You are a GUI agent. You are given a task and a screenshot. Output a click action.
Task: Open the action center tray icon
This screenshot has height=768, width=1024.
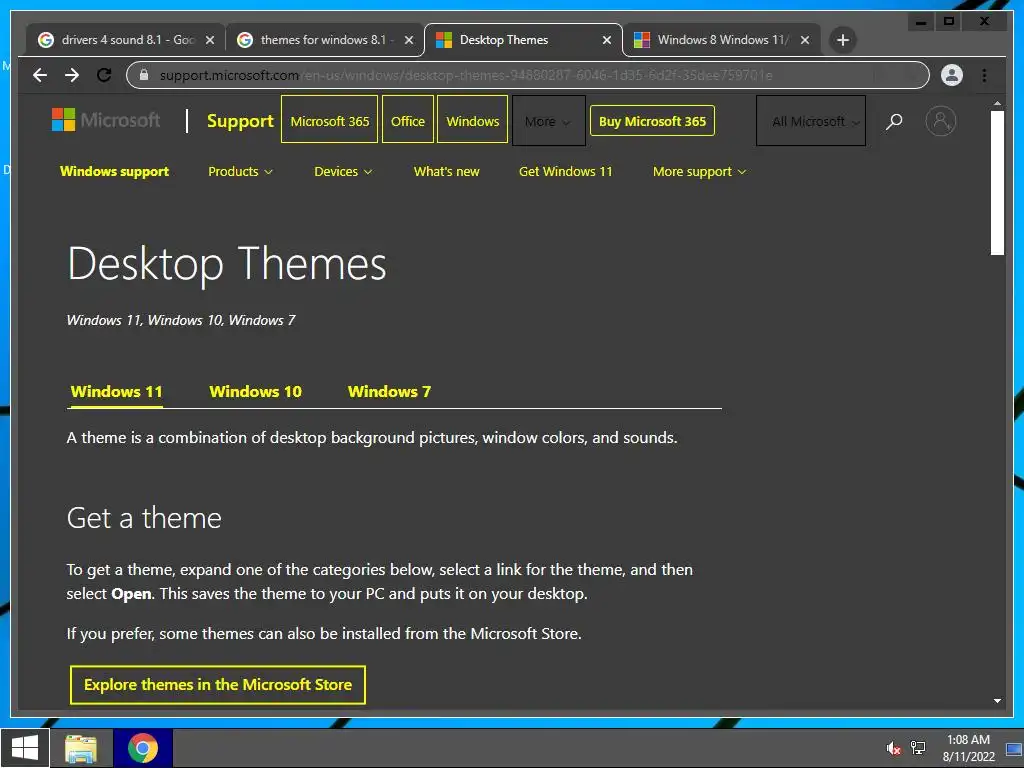click(1014, 748)
